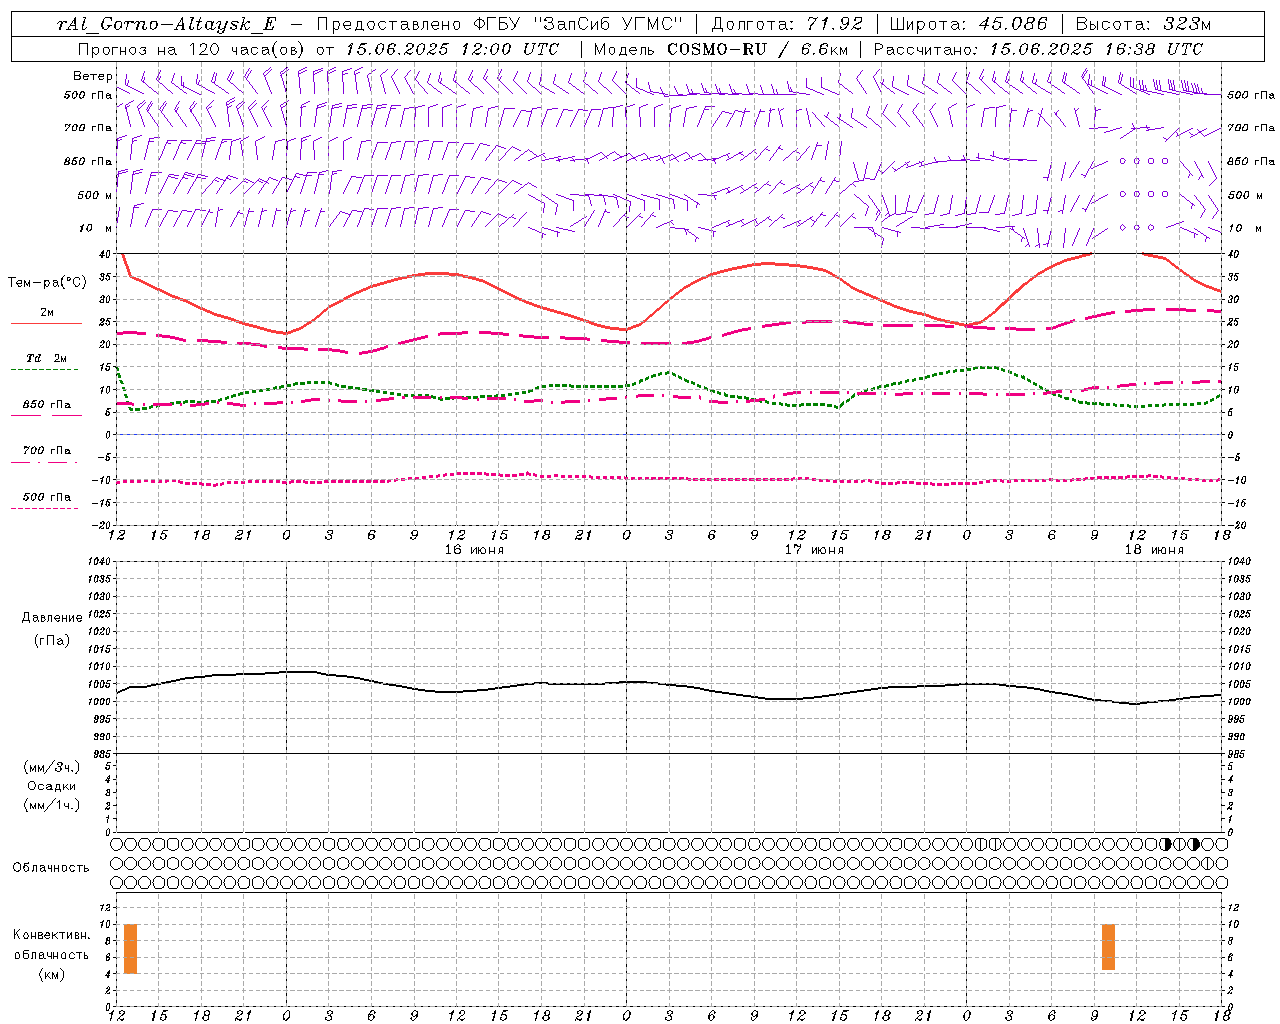Click the Давление pressure panel label

52,618
